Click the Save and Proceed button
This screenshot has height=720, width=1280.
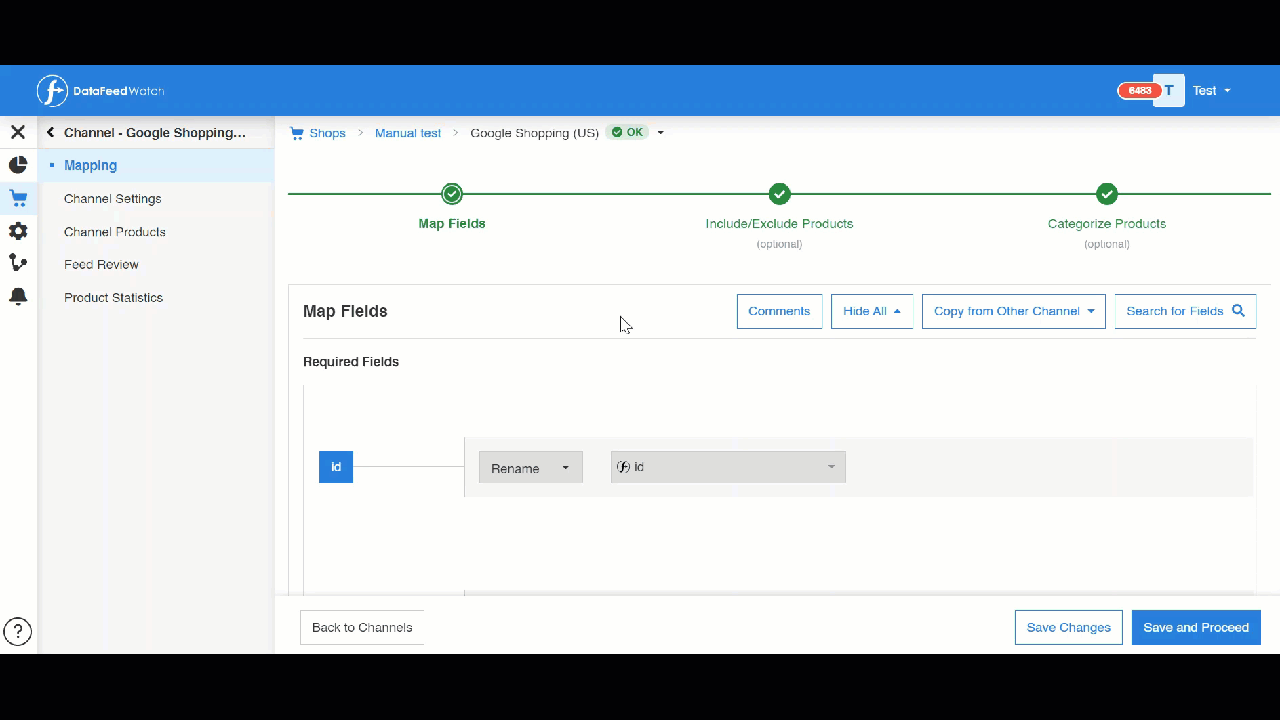[1196, 627]
